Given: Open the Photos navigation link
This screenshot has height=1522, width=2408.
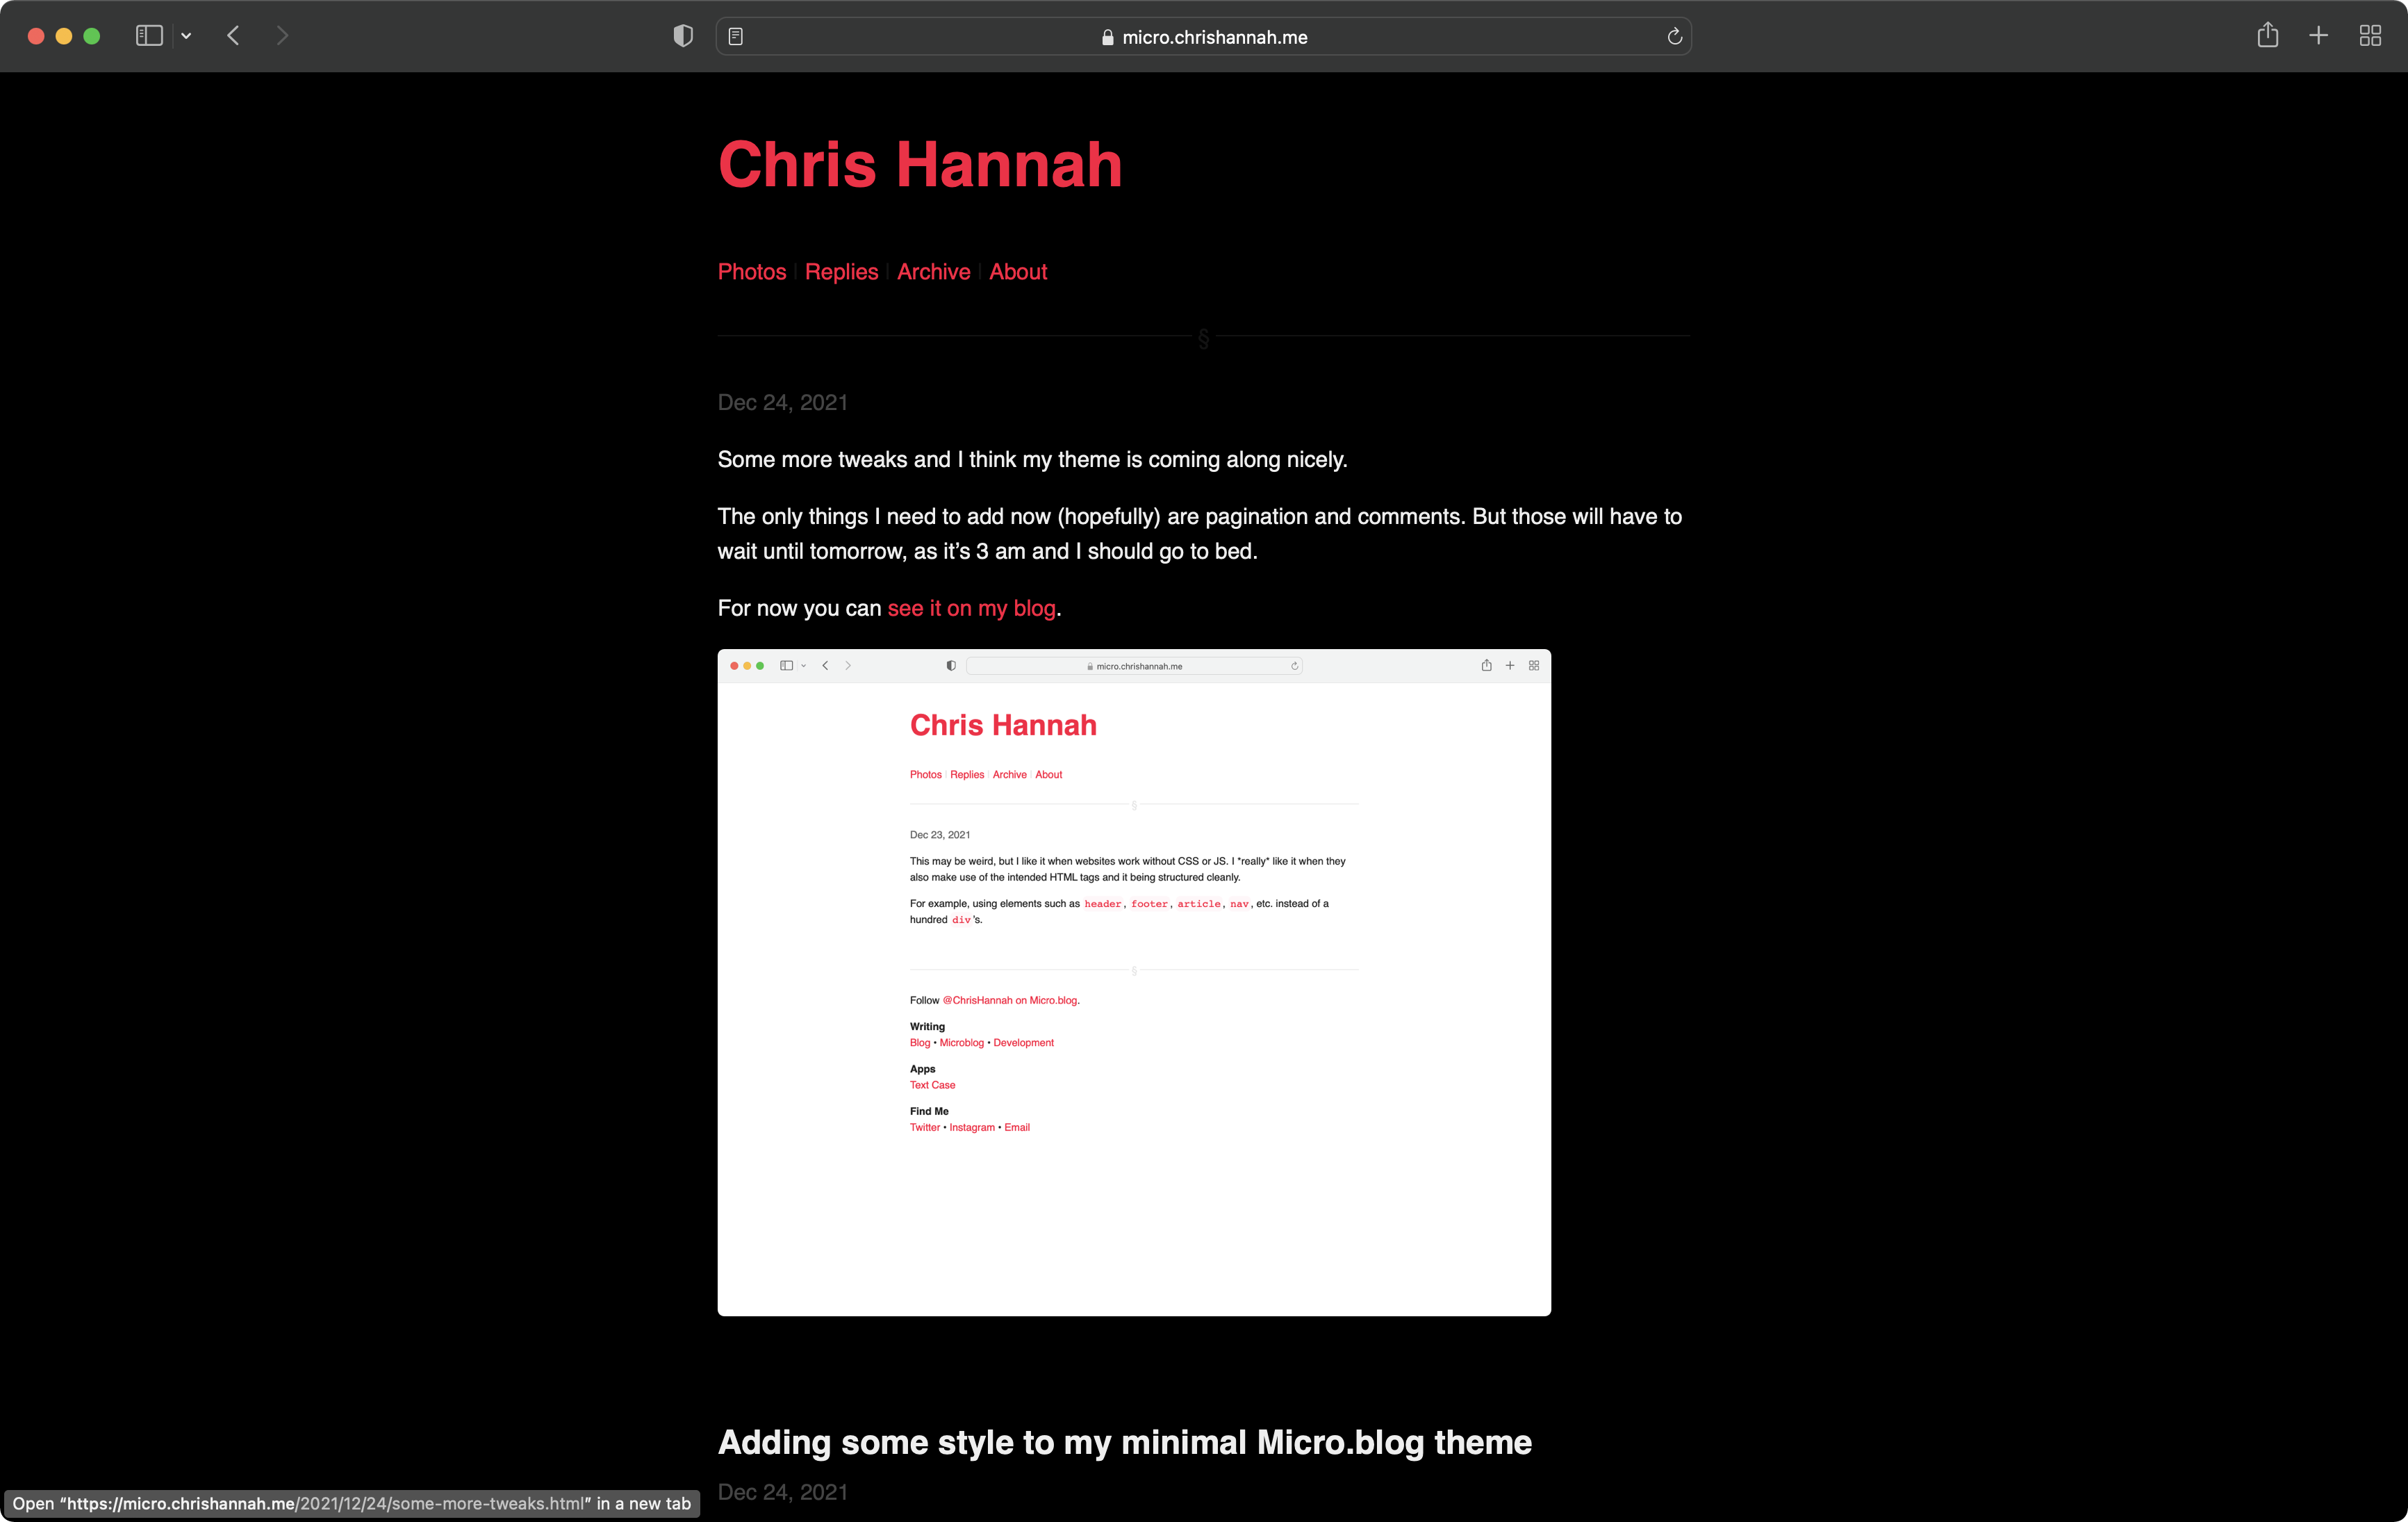Looking at the screenshot, I should [x=751, y=272].
